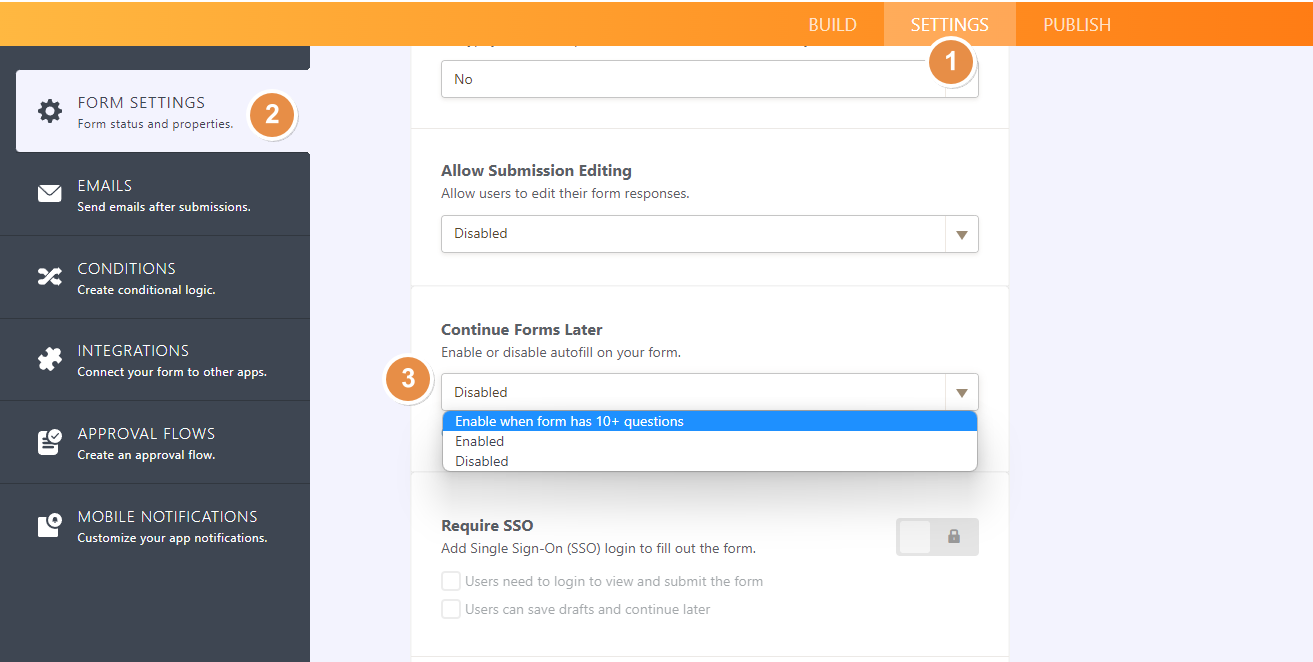The height and width of the screenshot is (662, 1313).
Task: Click 'Enable or disable autofill on your form.' text
Action: [561, 353]
